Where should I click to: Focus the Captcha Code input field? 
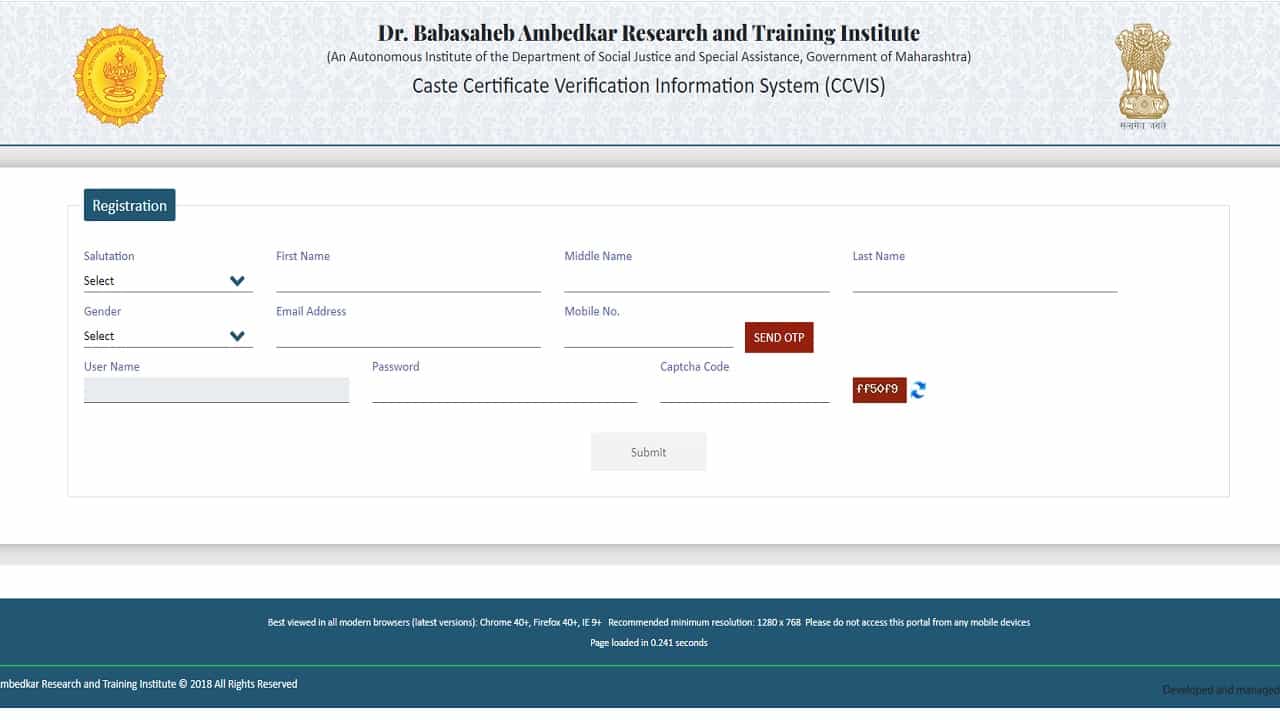point(744,391)
